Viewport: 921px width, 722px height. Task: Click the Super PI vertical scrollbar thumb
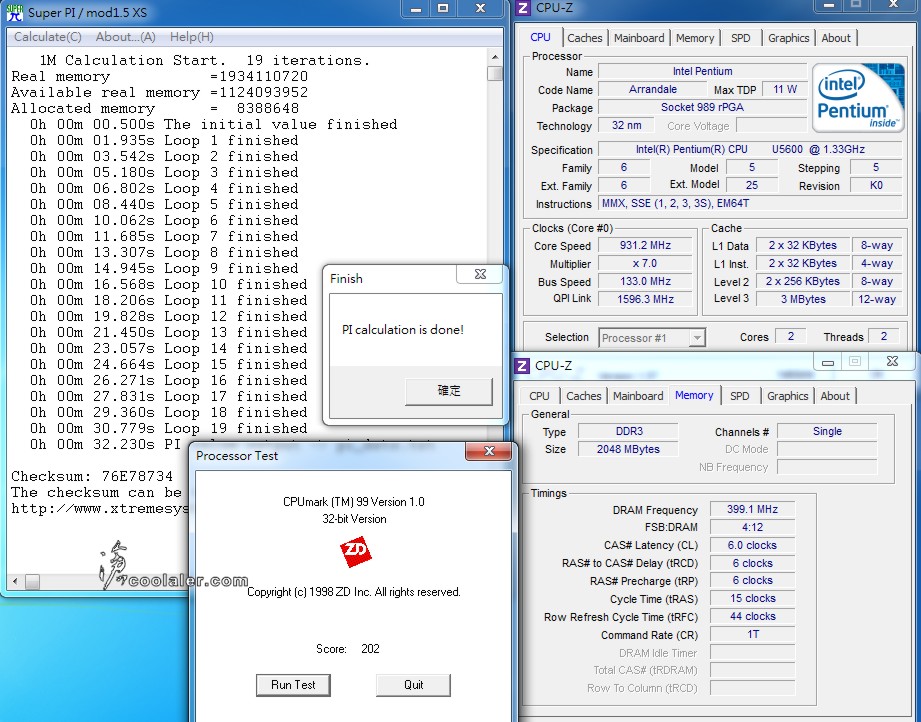coord(495,73)
